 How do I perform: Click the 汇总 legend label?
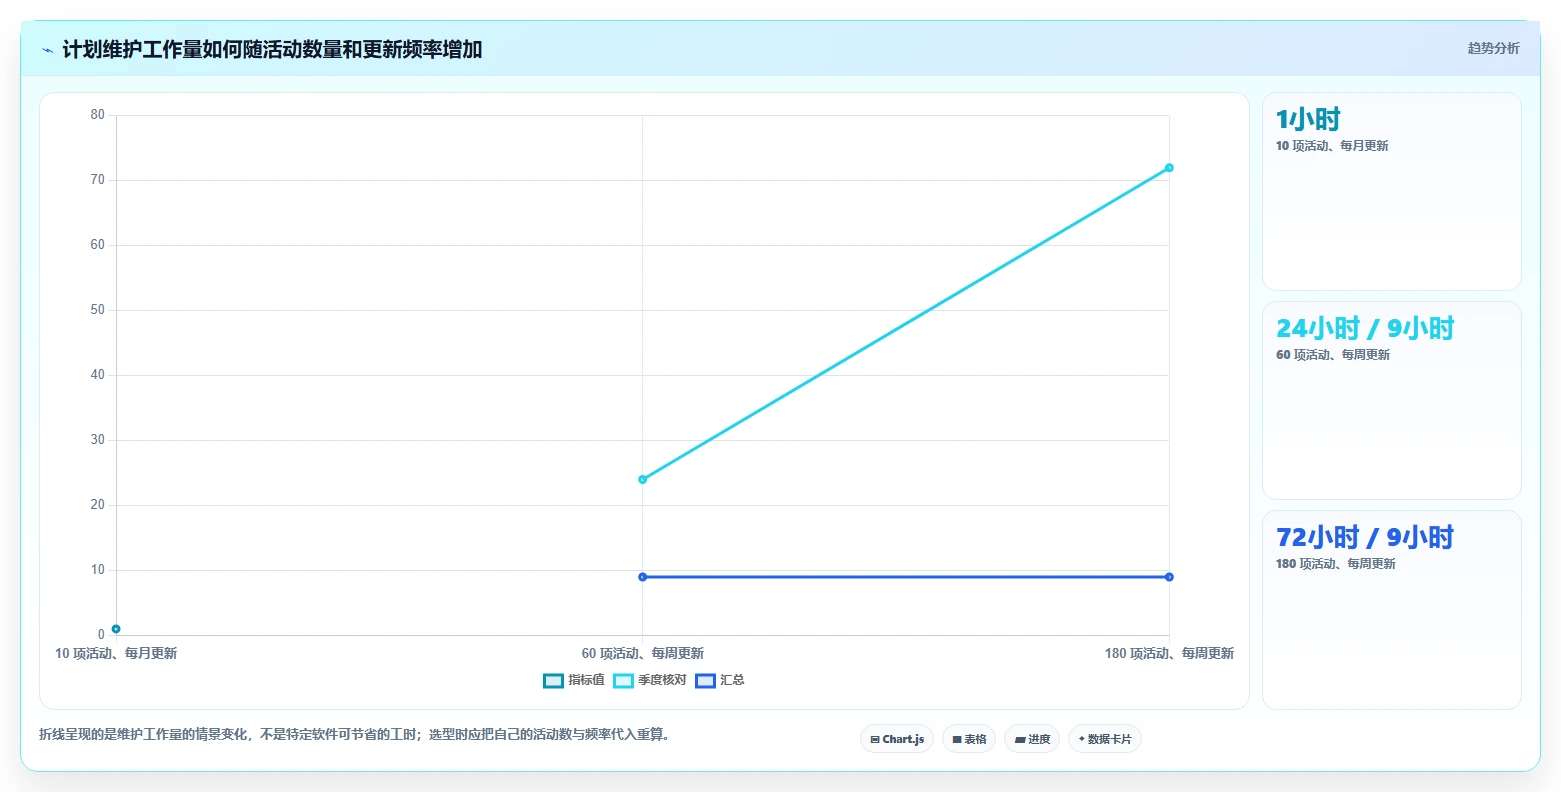click(733, 680)
